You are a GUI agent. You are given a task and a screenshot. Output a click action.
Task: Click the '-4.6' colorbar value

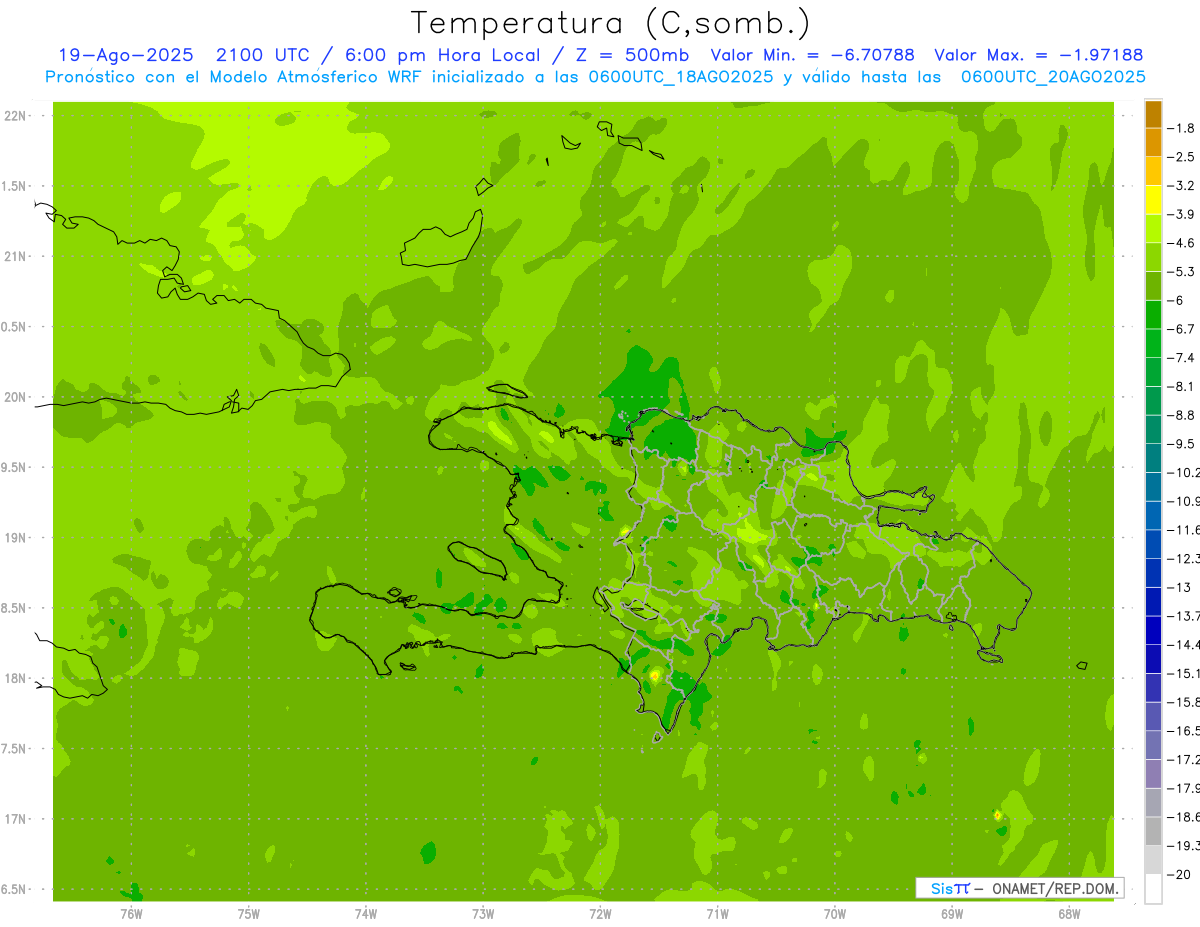coord(1183,243)
